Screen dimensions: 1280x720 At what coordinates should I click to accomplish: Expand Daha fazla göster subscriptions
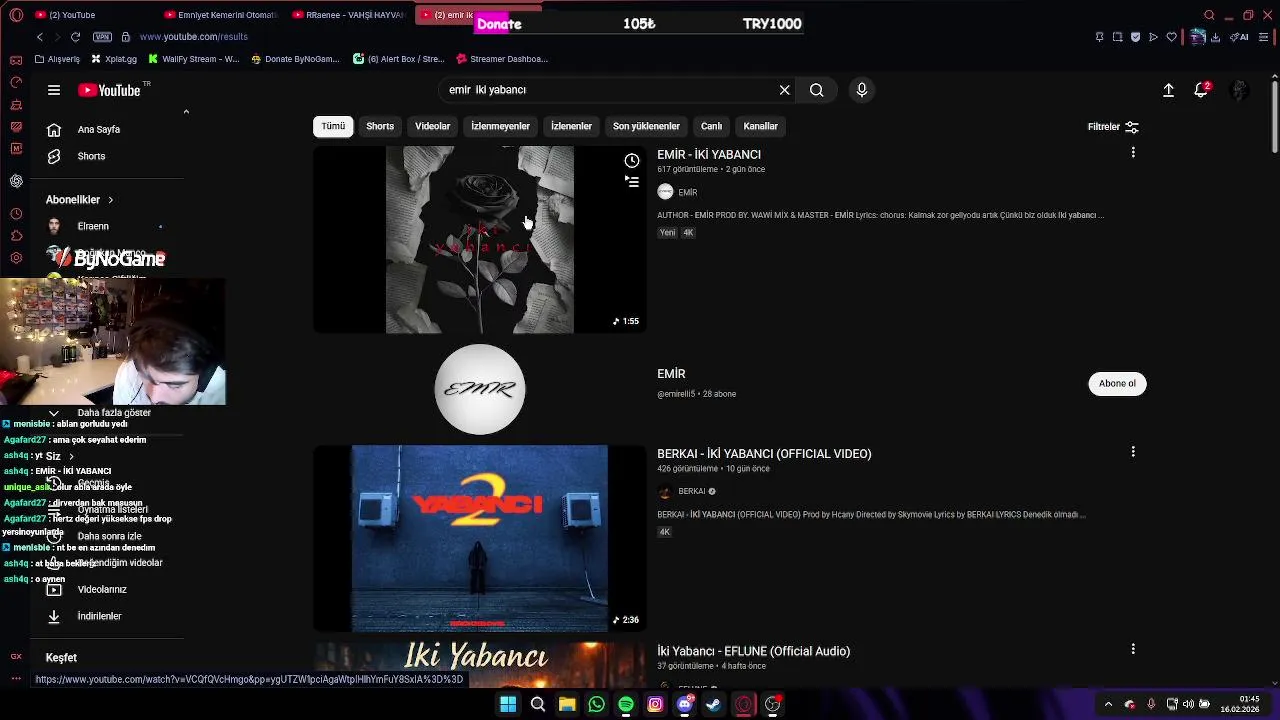(x=114, y=412)
